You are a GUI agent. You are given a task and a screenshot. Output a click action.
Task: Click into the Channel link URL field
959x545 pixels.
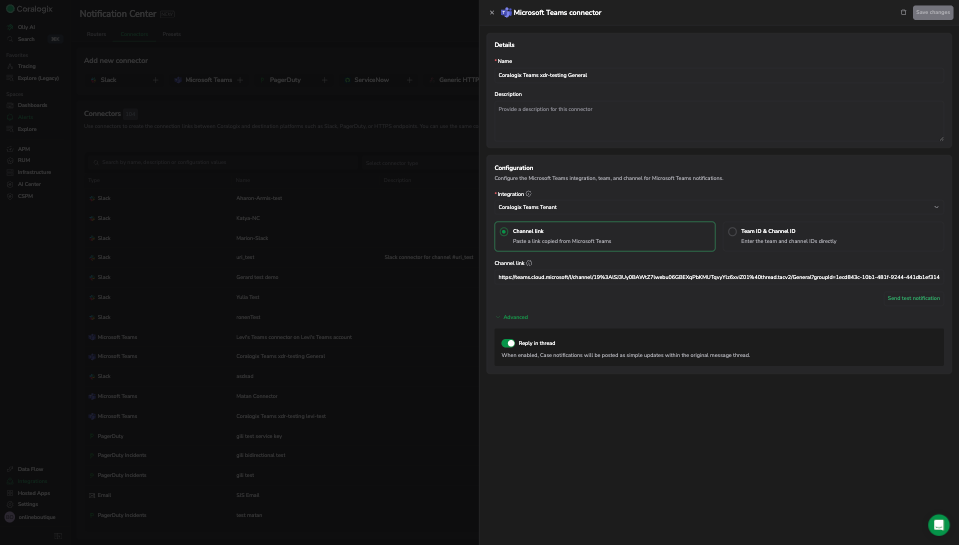pyautogui.click(x=719, y=277)
